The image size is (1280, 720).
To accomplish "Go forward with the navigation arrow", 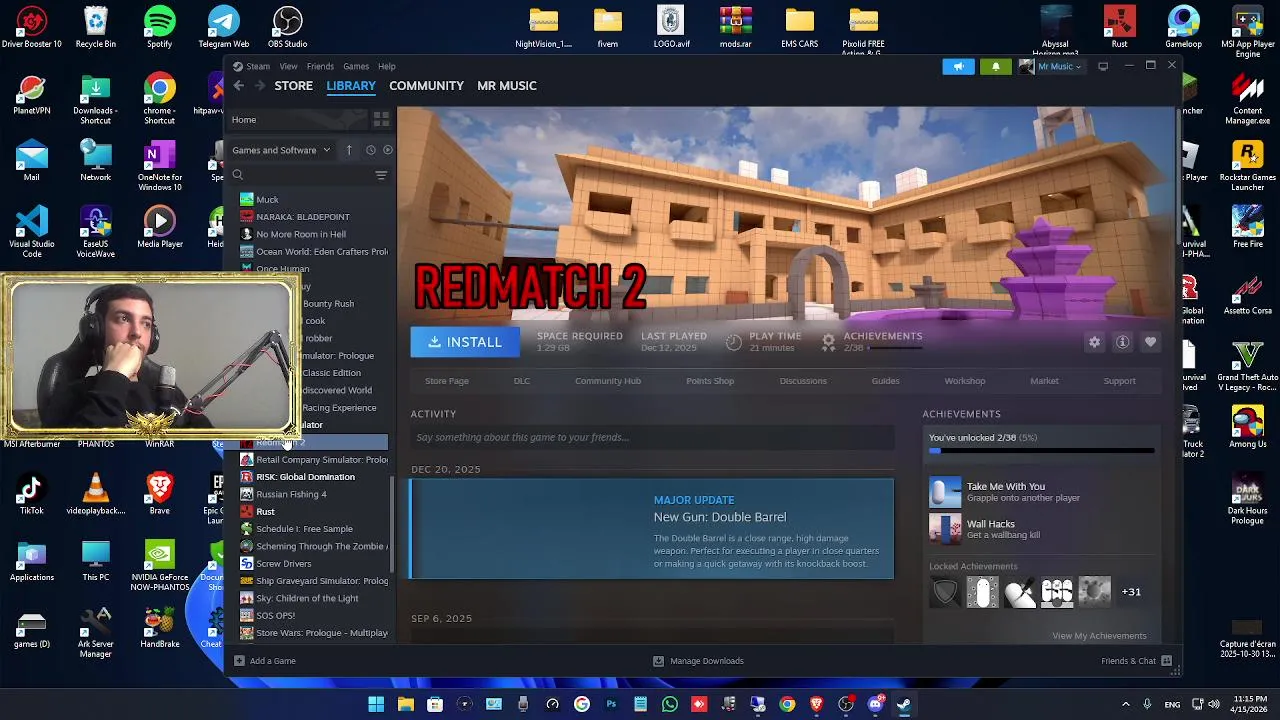I will tap(260, 86).
